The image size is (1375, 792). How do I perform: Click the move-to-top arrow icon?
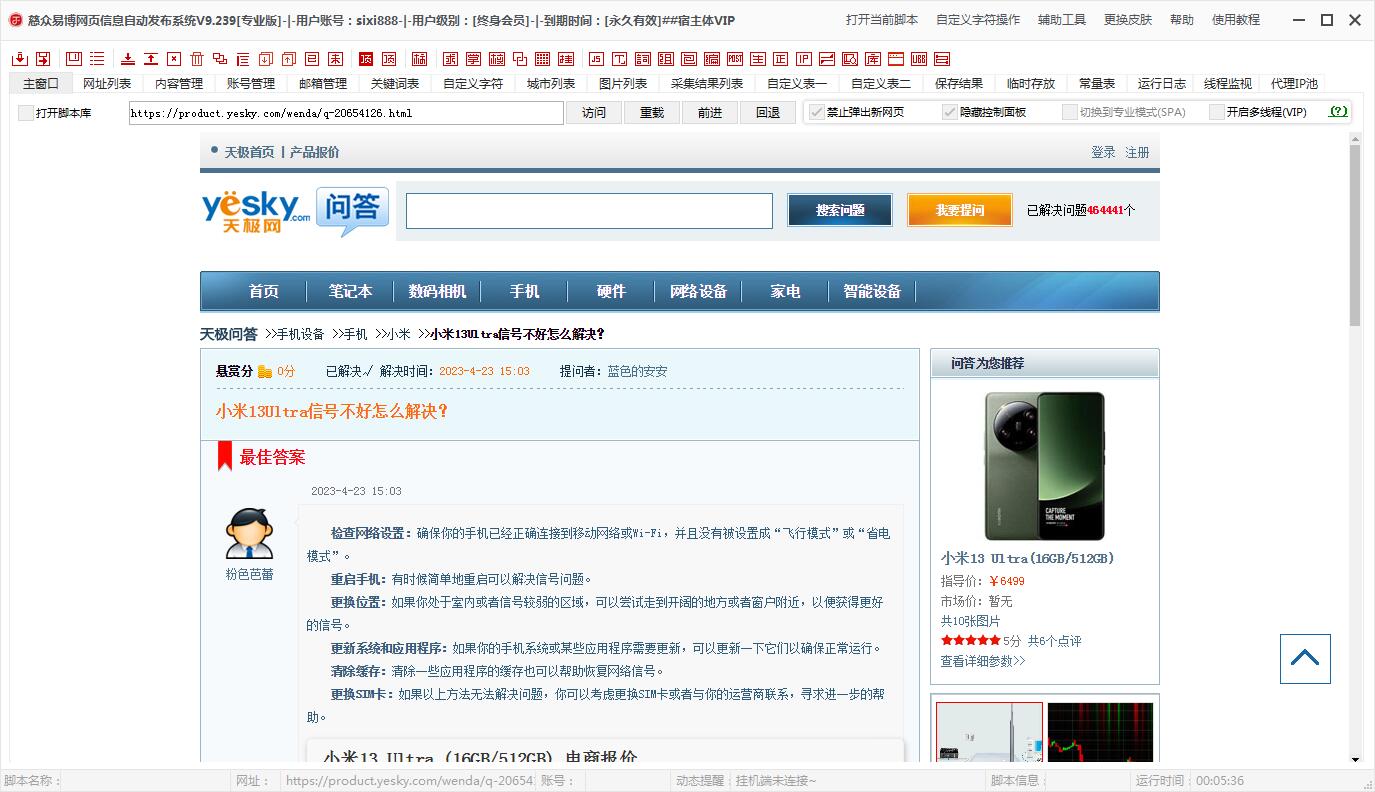point(151,59)
